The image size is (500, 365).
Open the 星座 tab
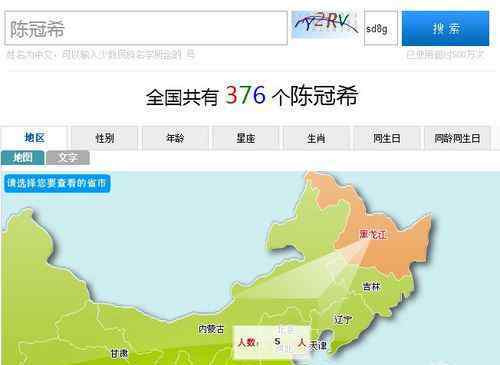246,138
